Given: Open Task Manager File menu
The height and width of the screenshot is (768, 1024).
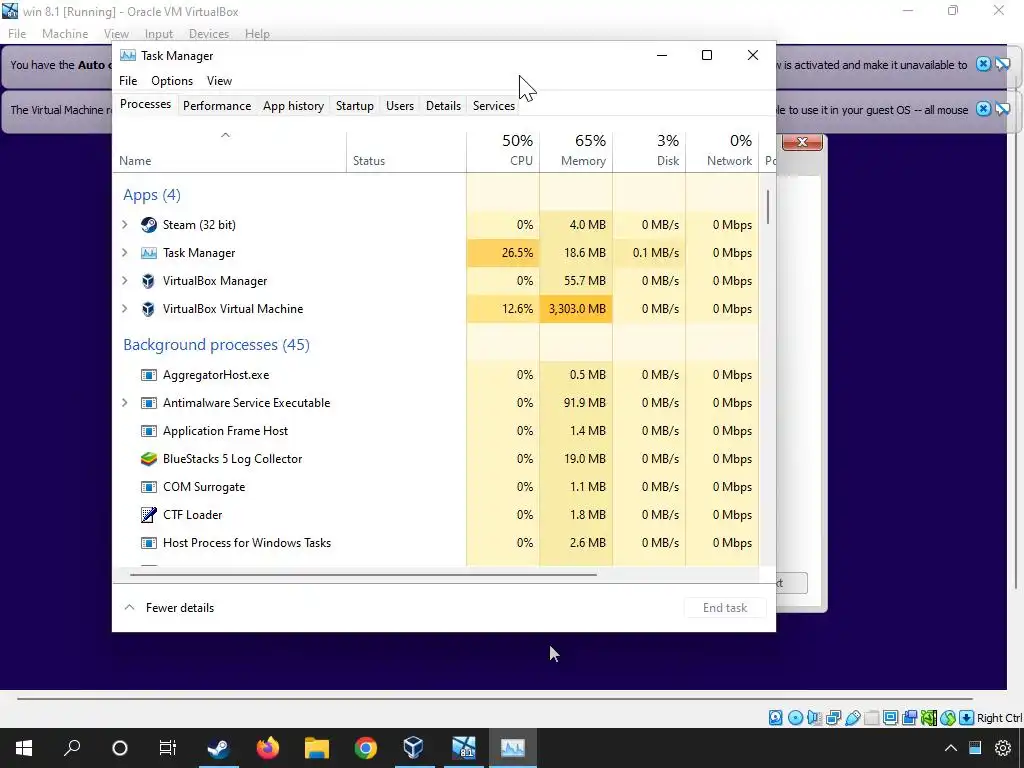Looking at the screenshot, I should [128, 81].
